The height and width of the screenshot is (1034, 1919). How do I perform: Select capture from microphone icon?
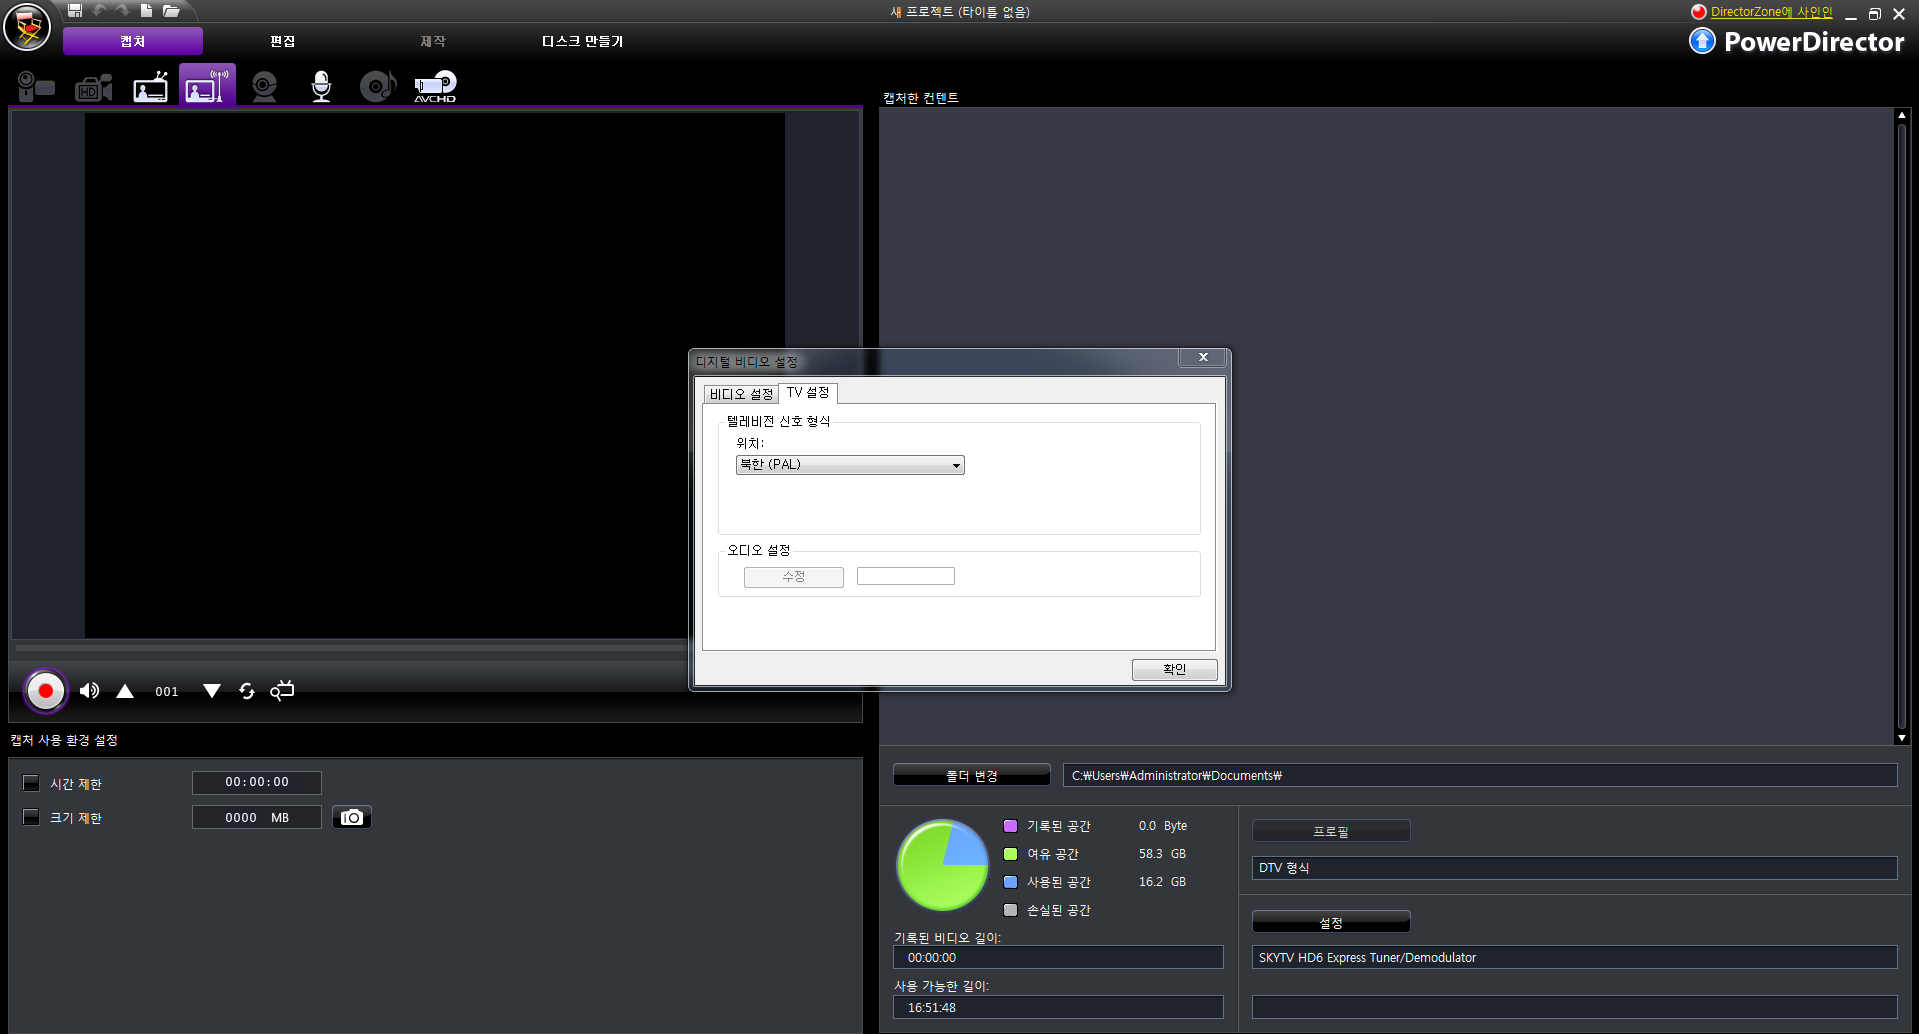point(321,87)
